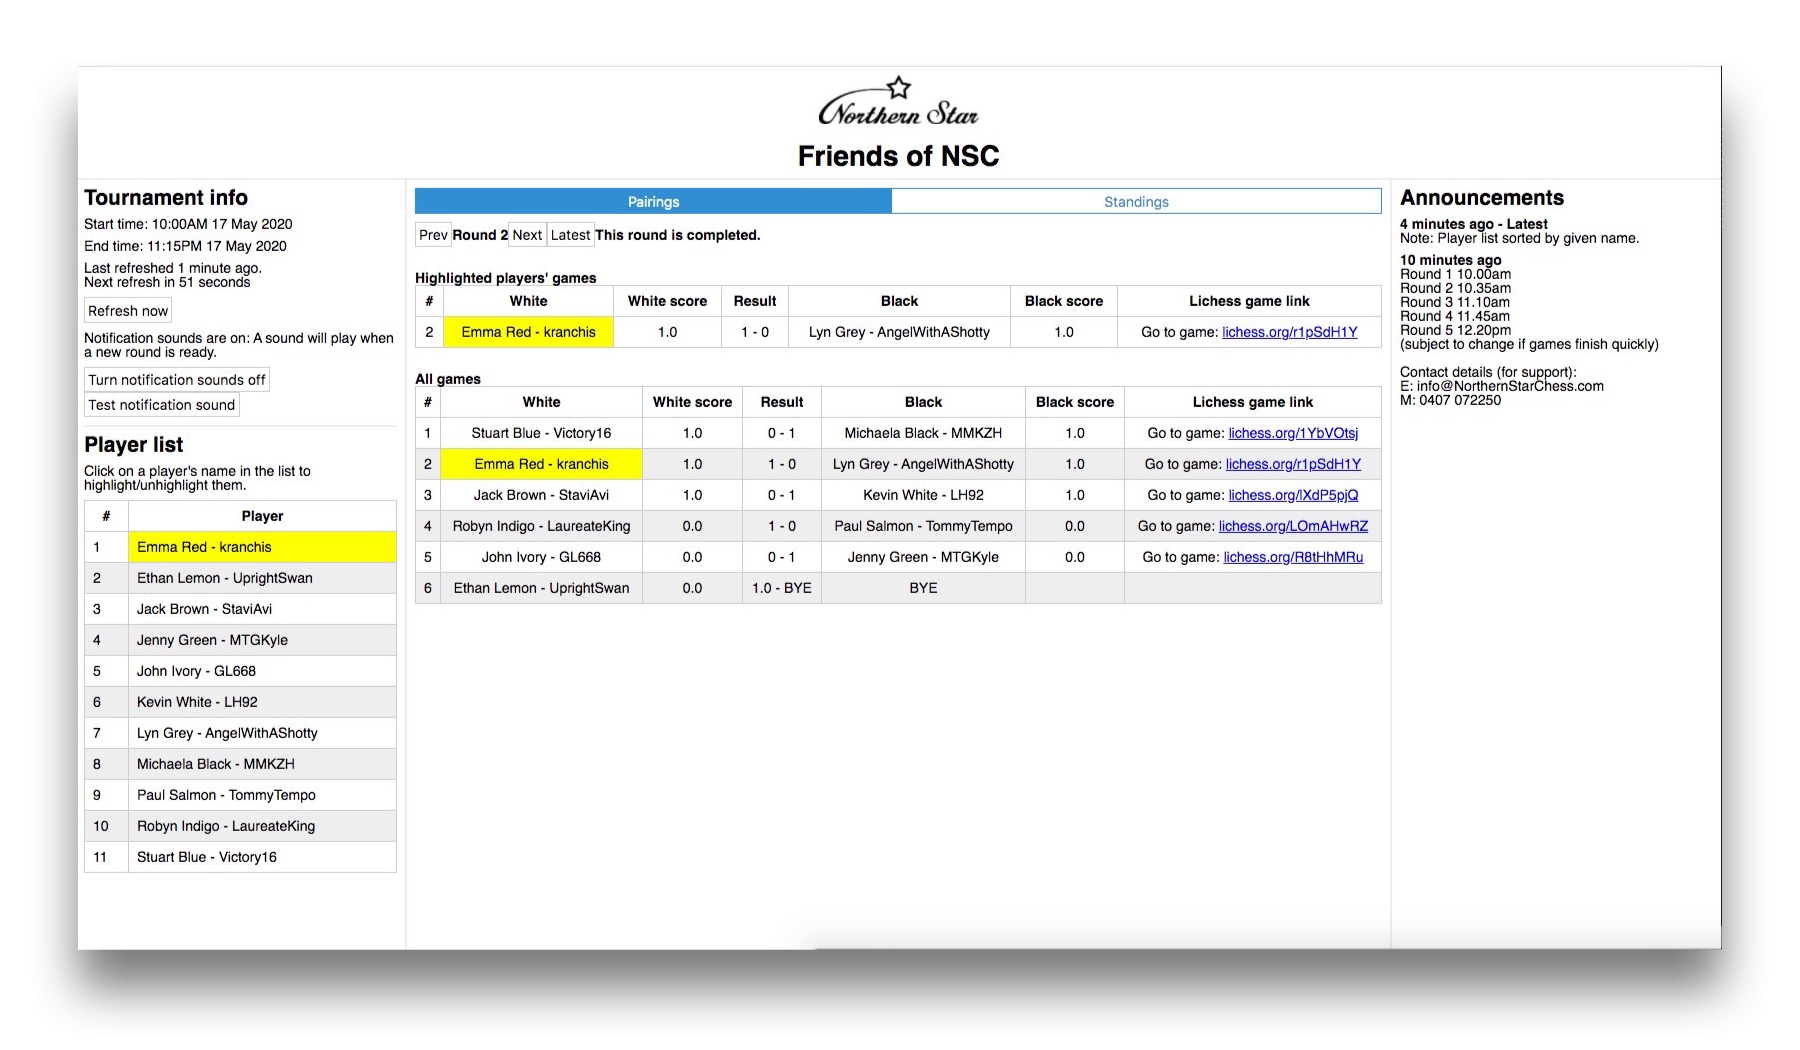Click Stuart Blue - Victory16 in All games table
This screenshot has height=1050, width=1800.
pos(541,433)
